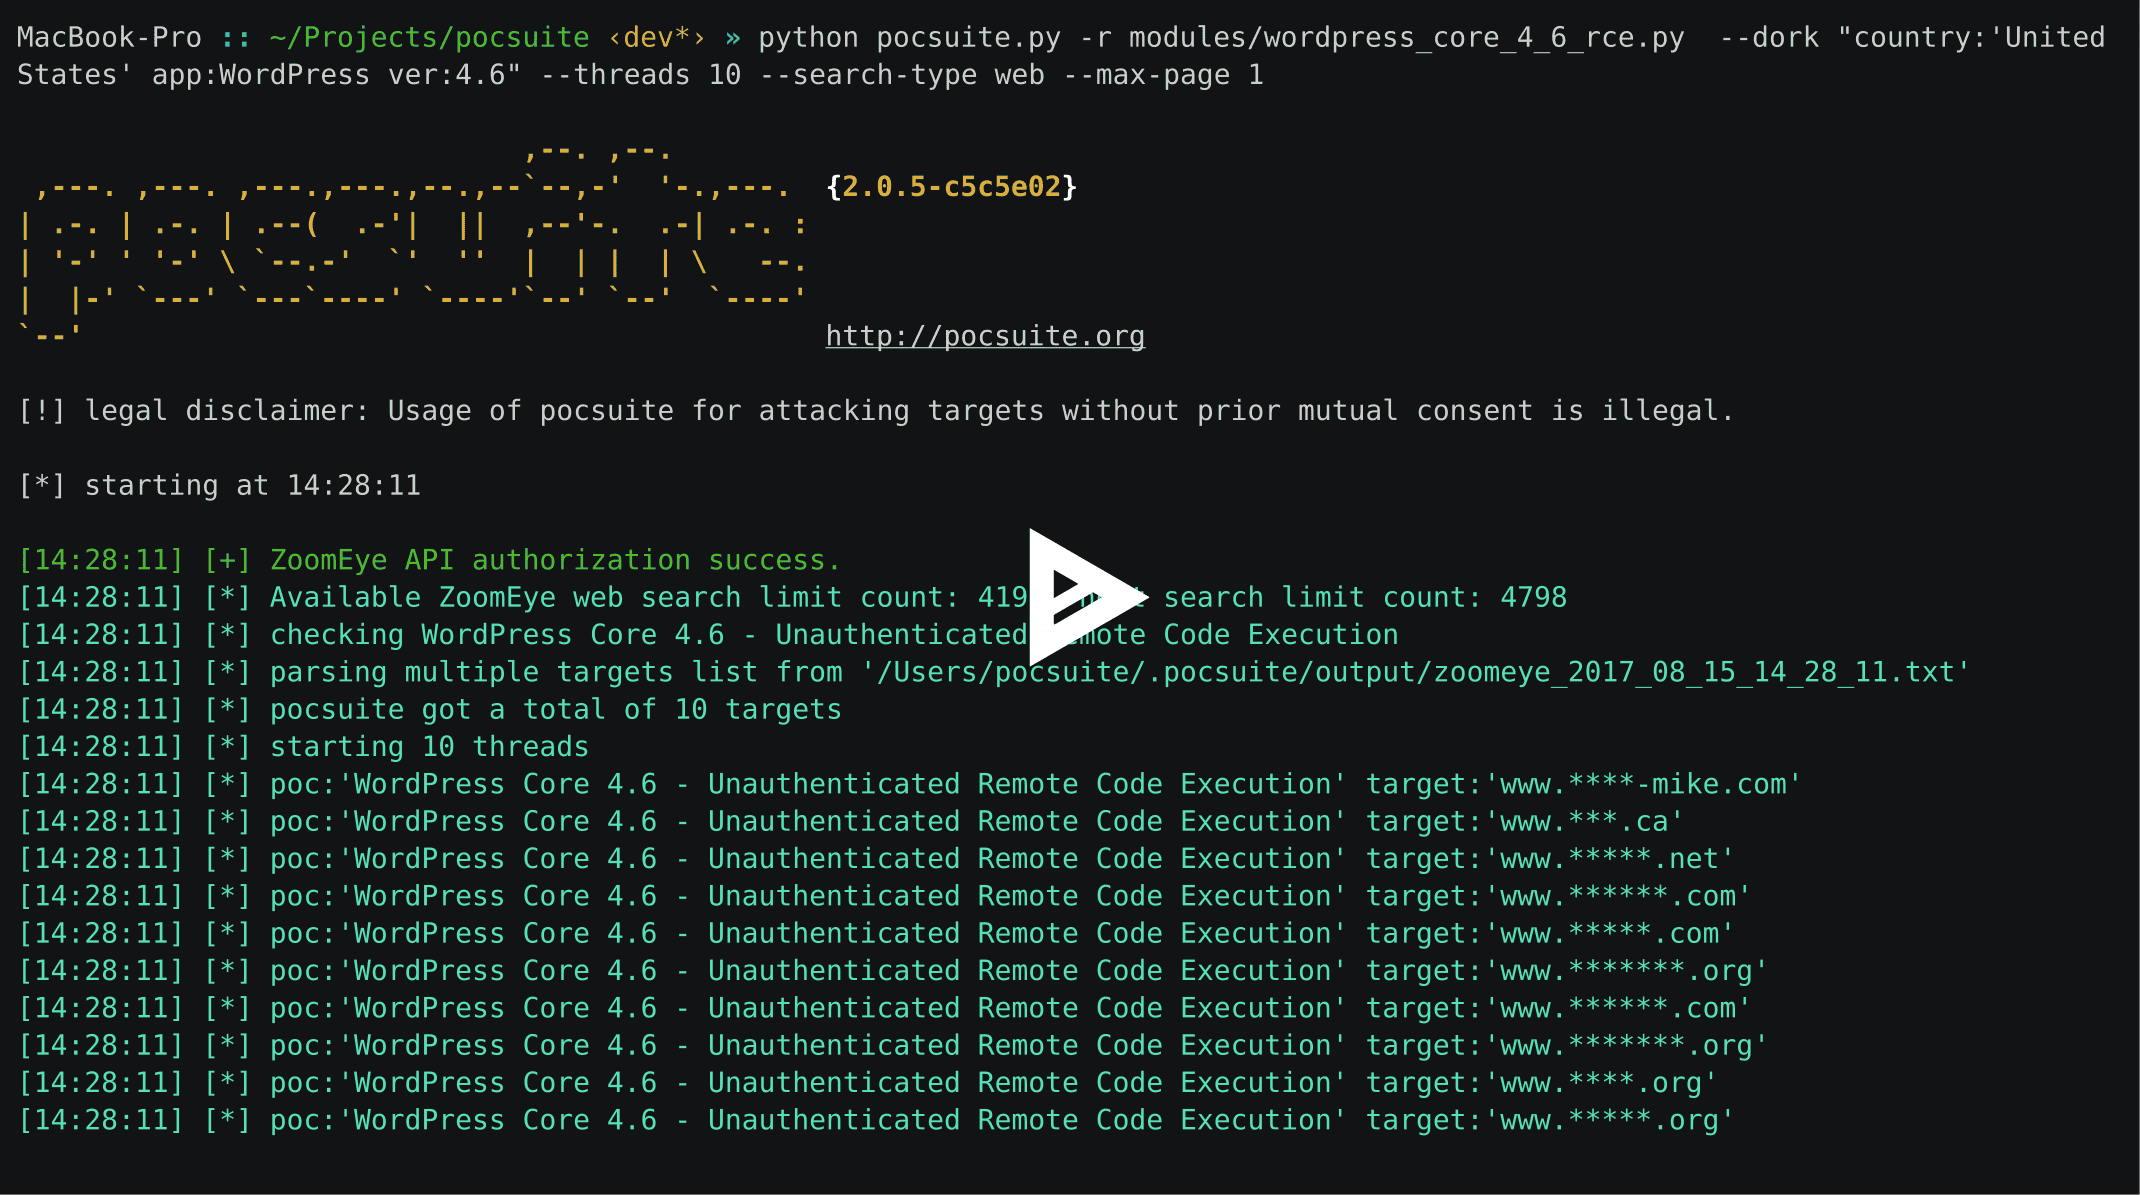Viewport: 2140px width, 1195px height.
Task: Click the pocsuite ASCII art logo
Action: 413,243
